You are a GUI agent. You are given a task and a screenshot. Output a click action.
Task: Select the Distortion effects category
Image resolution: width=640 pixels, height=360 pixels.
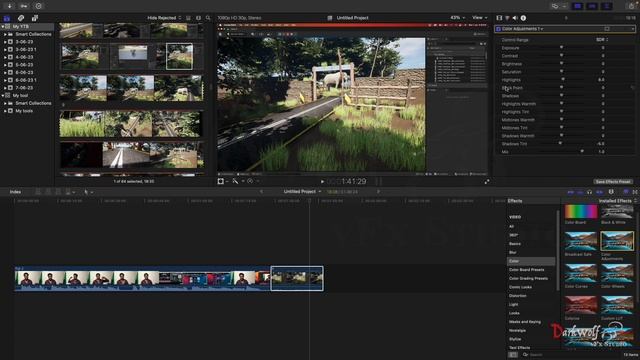pyautogui.click(x=518, y=296)
